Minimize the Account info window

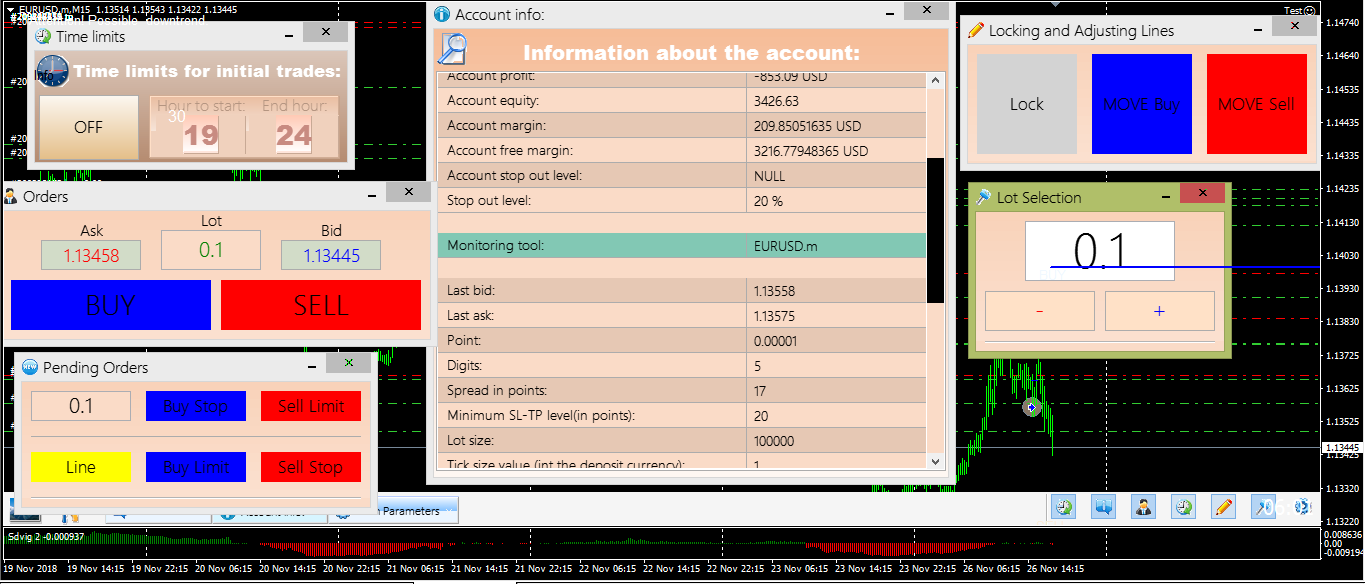tap(891, 12)
